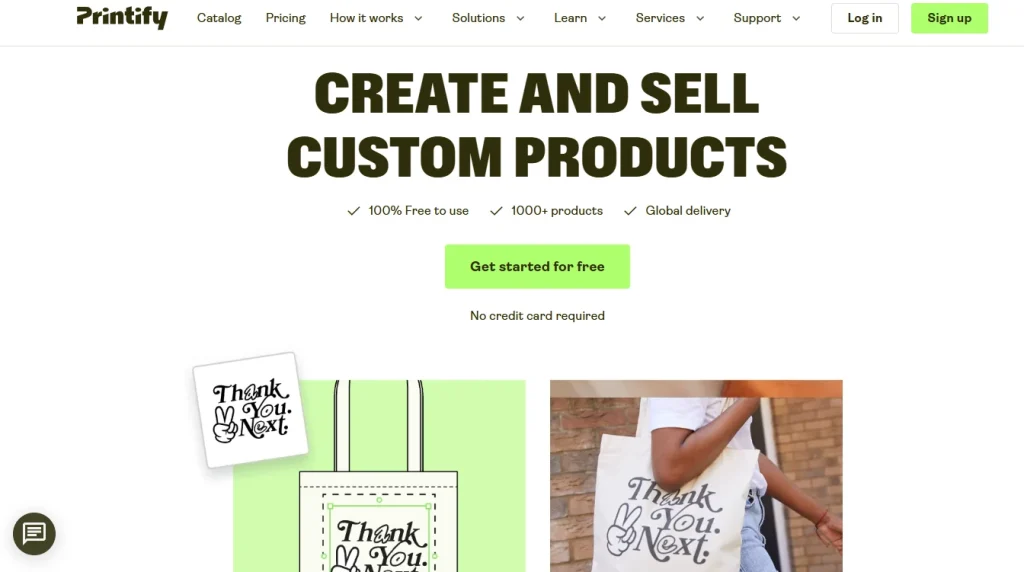Click the tote bag design mockup image
1024x572 pixels.
click(379, 476)
